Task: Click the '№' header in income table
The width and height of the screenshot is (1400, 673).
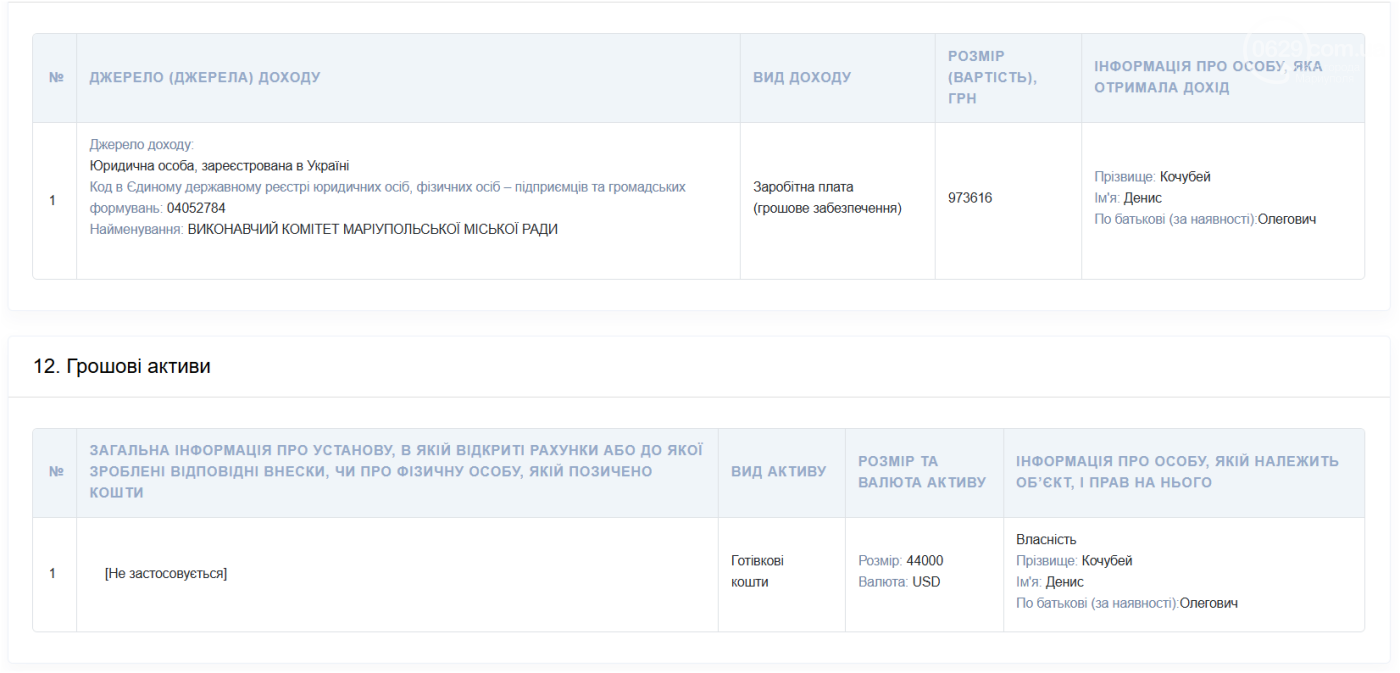Action: coord(55,77)
